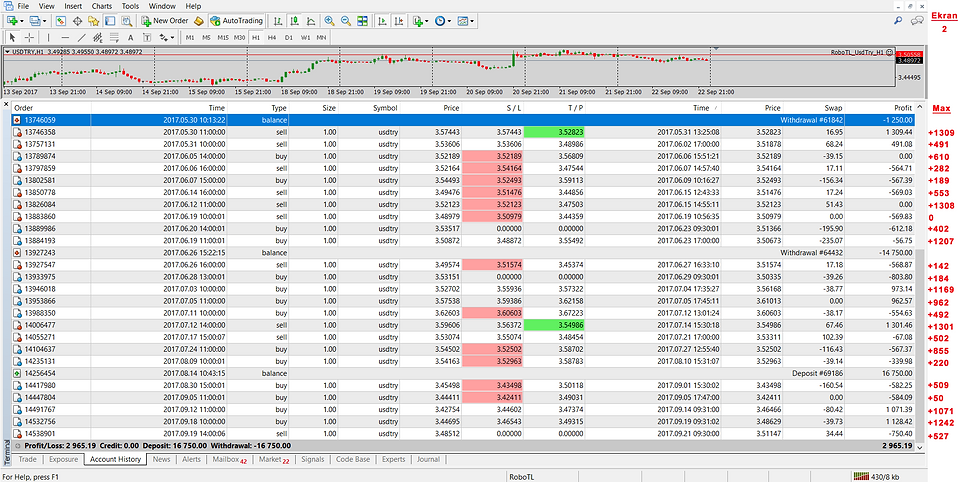The height and width of the screenshot is (482, 960).
Task: Select order row 13946018
Action: 463,288
